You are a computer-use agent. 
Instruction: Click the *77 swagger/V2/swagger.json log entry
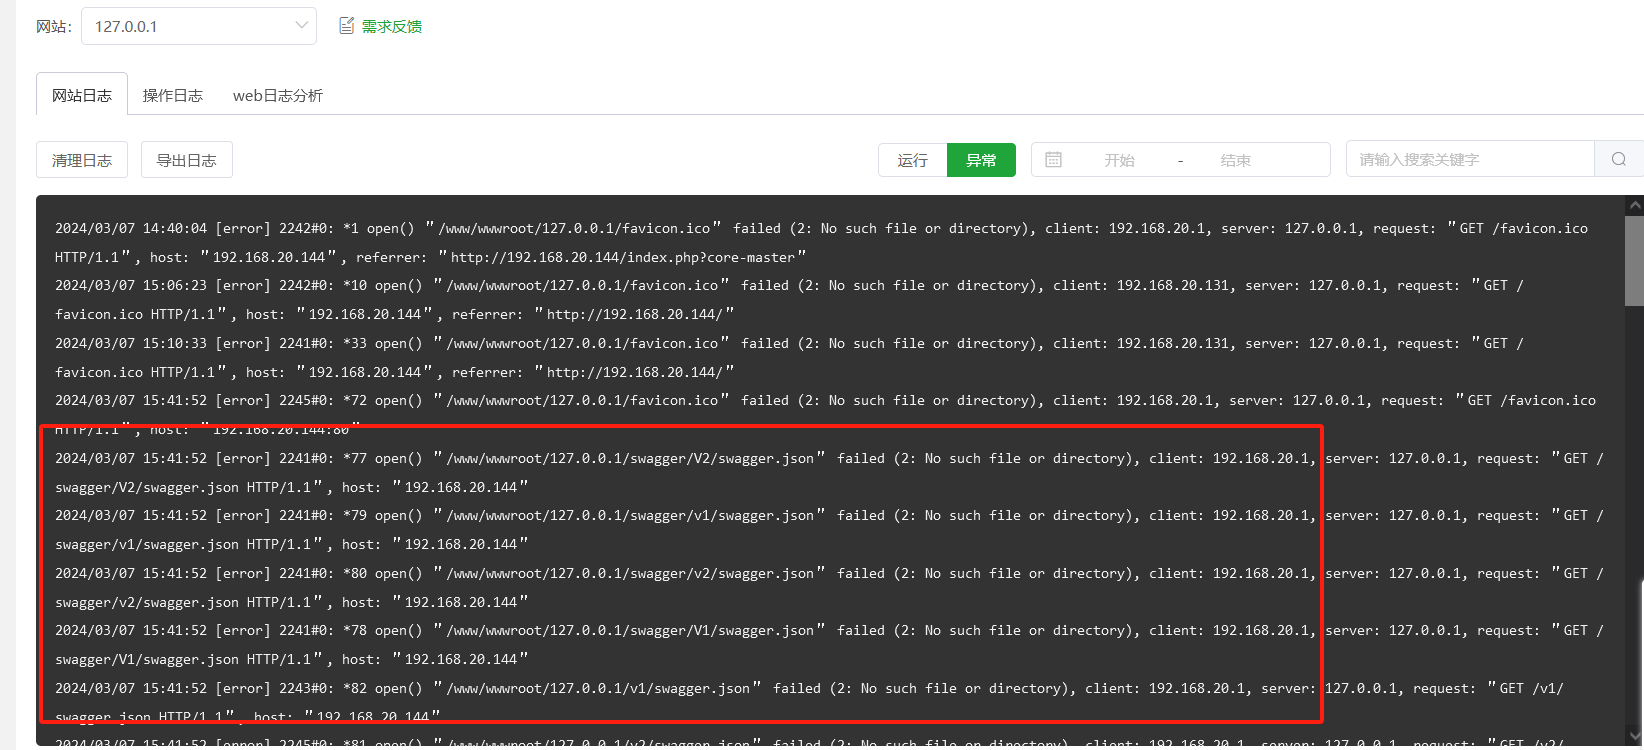[x=829, y=472]
